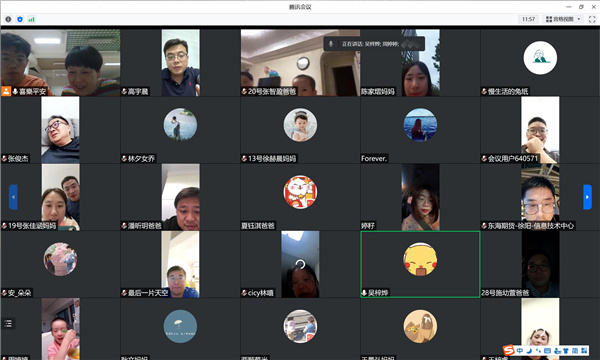
Task: Select 张俊杰 video tile
Action: pyautogui.click(x=60, y=130)
